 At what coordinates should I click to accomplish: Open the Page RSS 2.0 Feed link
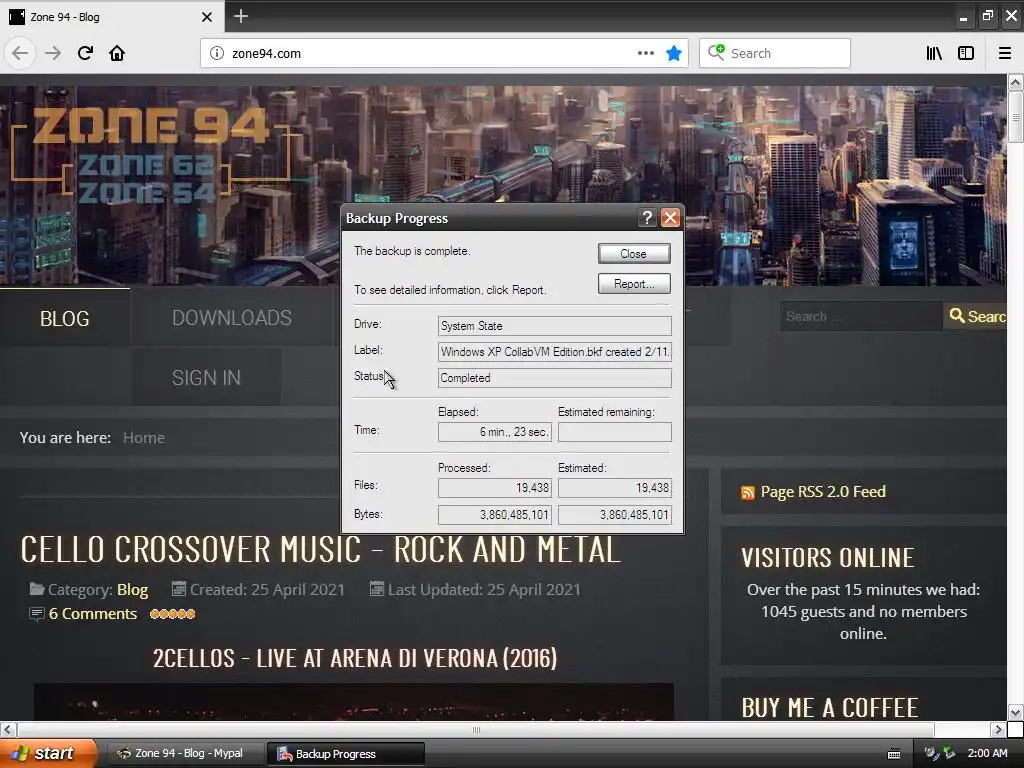point(823,492)
